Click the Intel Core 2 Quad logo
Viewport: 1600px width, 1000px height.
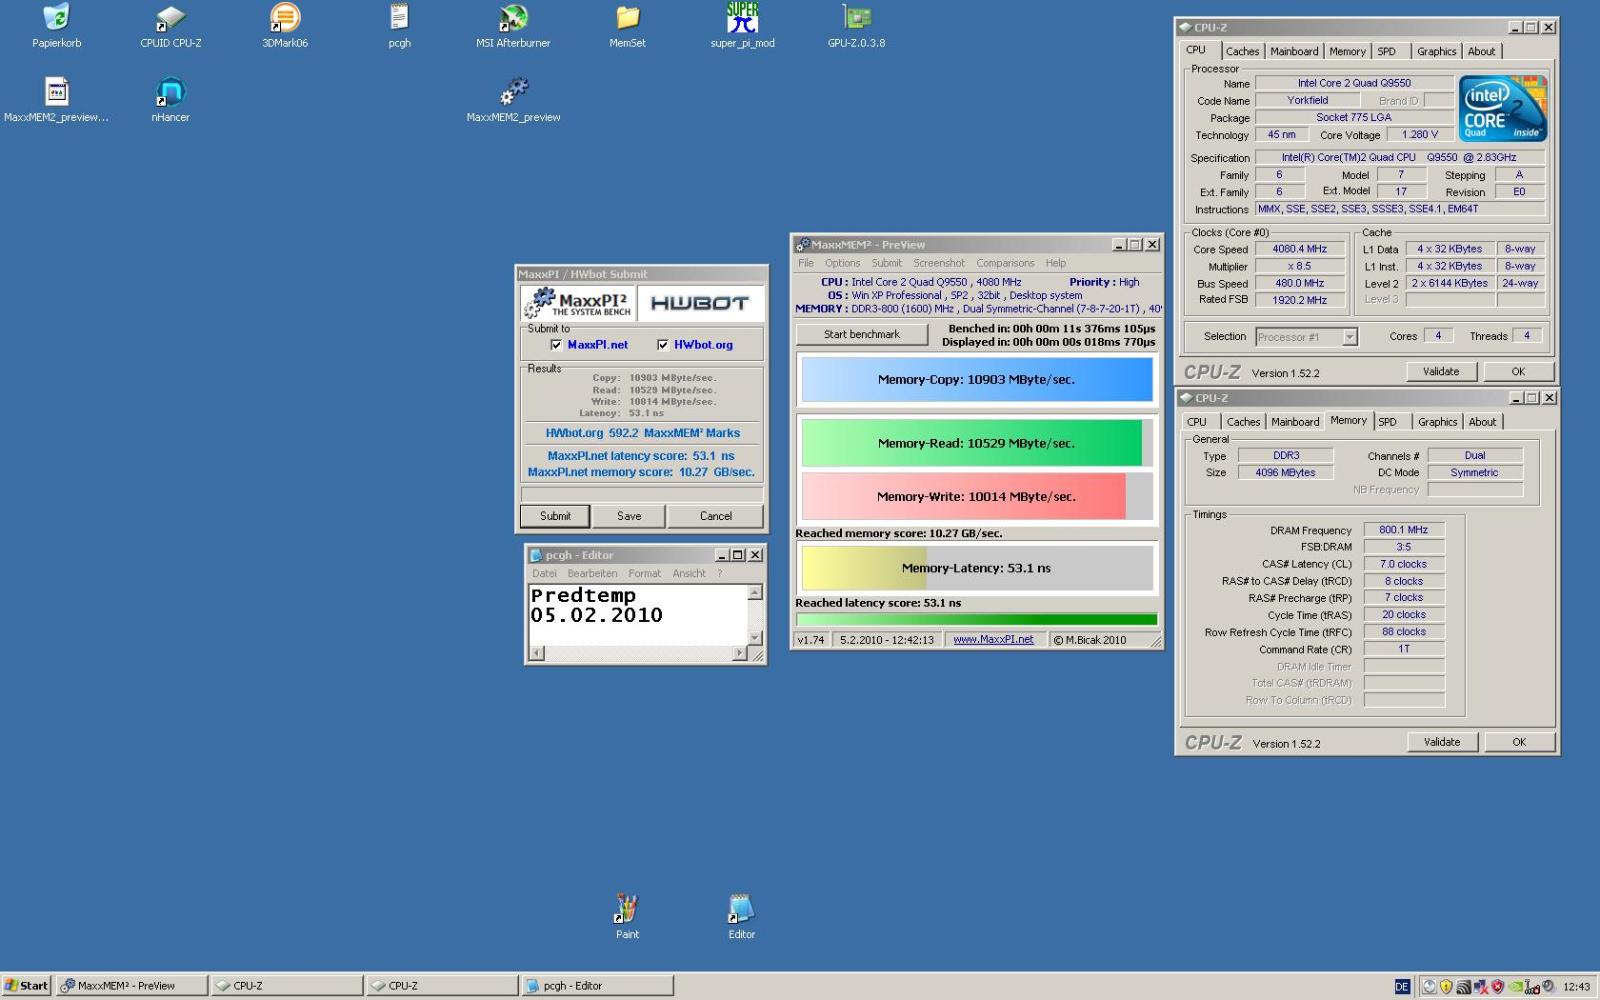click(1502, 107)
